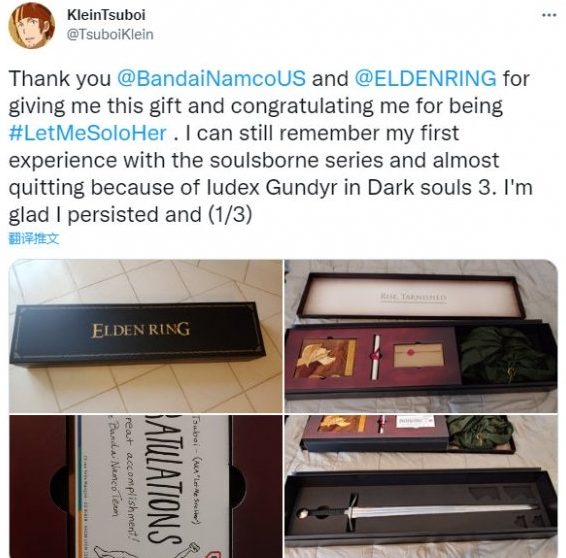Open the opened gift box photo
The image size is (566, 558).
click(x=421, y=336)
